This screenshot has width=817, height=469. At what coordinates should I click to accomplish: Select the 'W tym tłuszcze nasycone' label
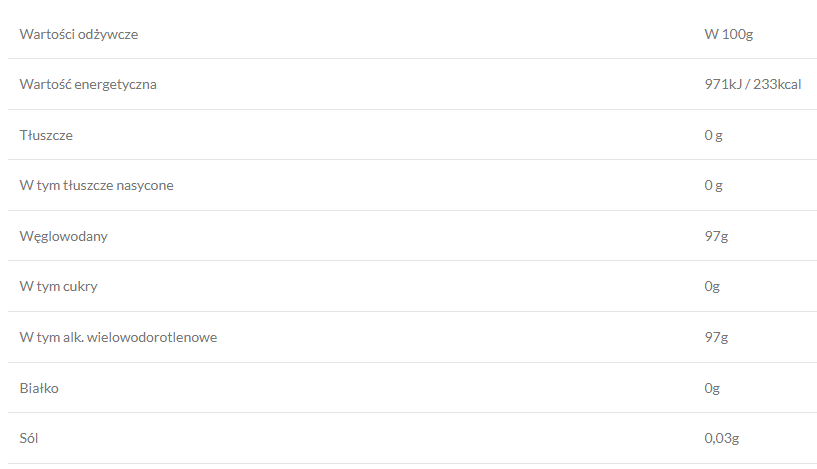click(x=97, y=185)
